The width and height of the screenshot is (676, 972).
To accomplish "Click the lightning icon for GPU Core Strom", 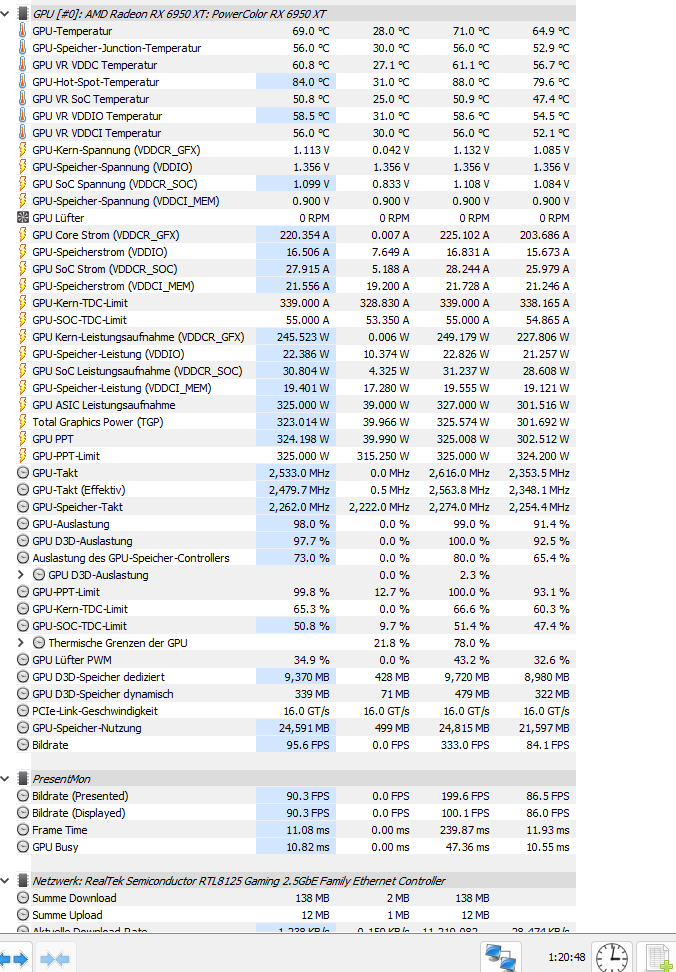I will click(22, 235).
